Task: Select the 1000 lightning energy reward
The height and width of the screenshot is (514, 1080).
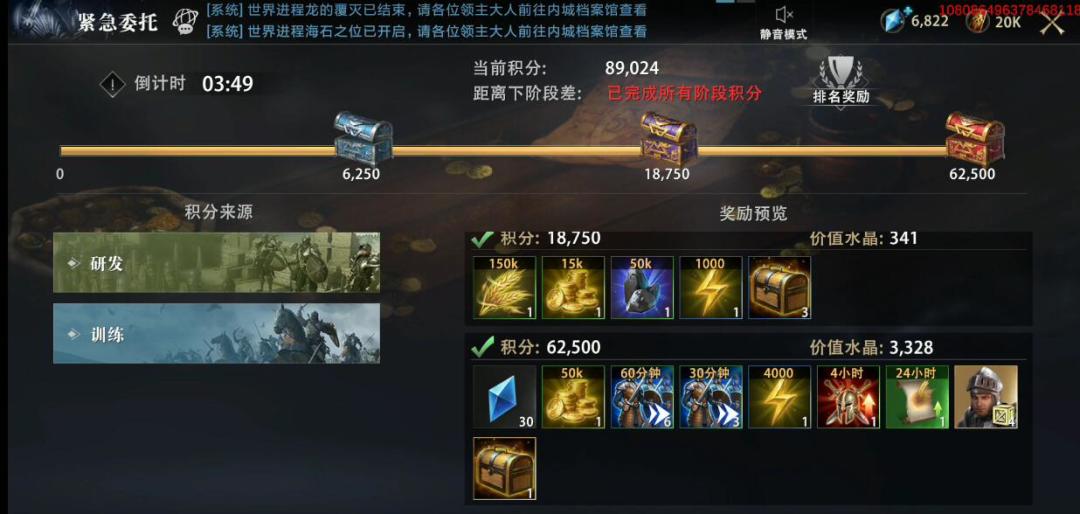Action: point(711,287)
